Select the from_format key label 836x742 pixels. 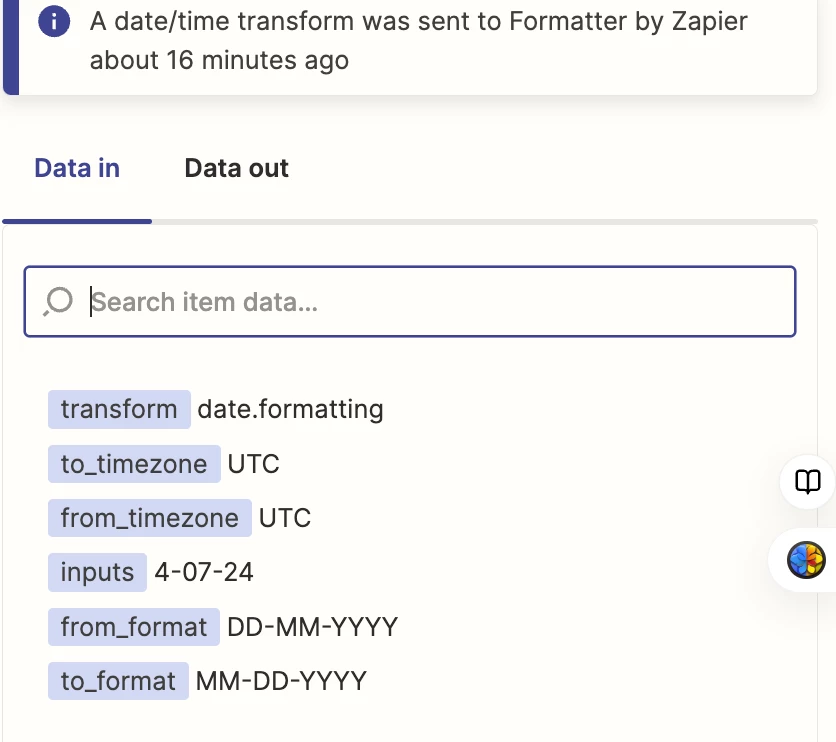pyautogui.click(x=133, y=627)
